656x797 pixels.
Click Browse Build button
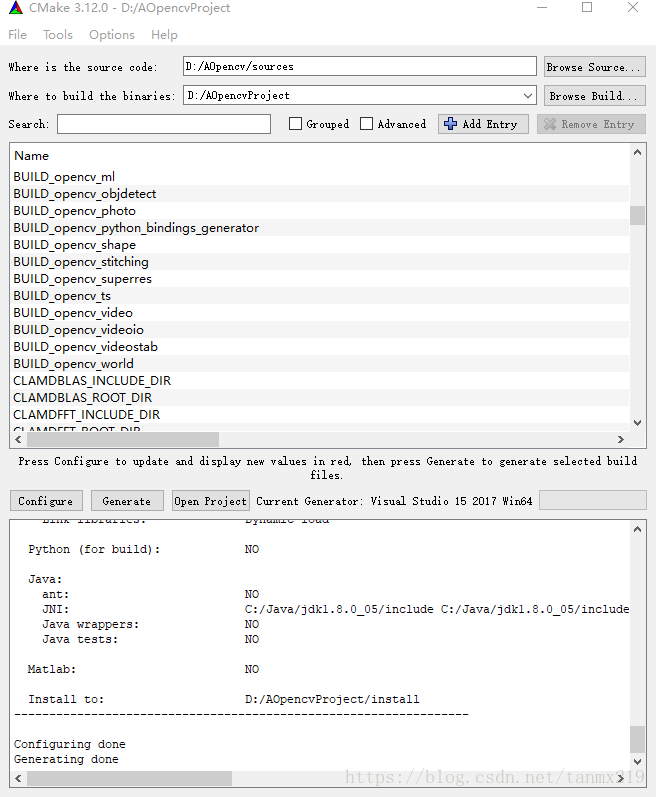tap(595, 96)
